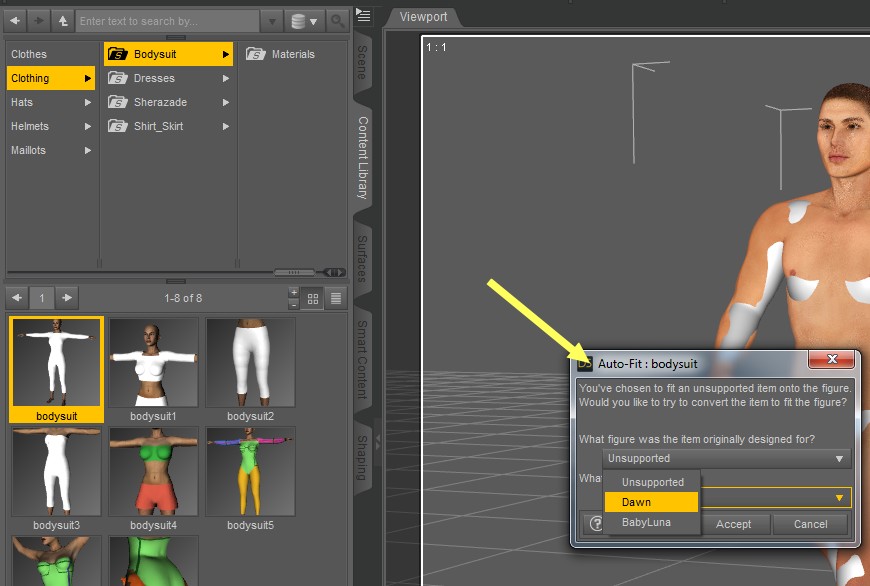870x586 pixels.
Task: Go back using the left arrow in search bar
Action: [x=15, y=21]
